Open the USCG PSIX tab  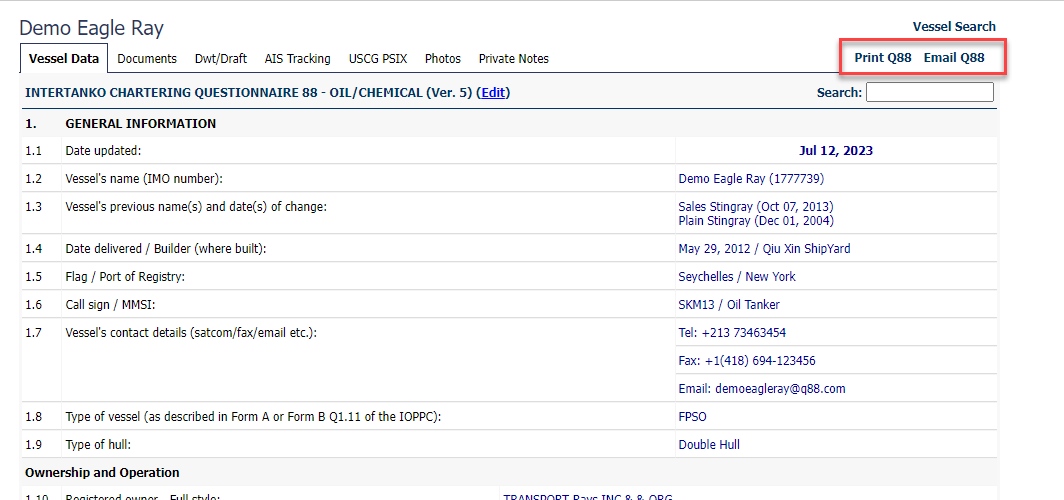pos(378,59)
